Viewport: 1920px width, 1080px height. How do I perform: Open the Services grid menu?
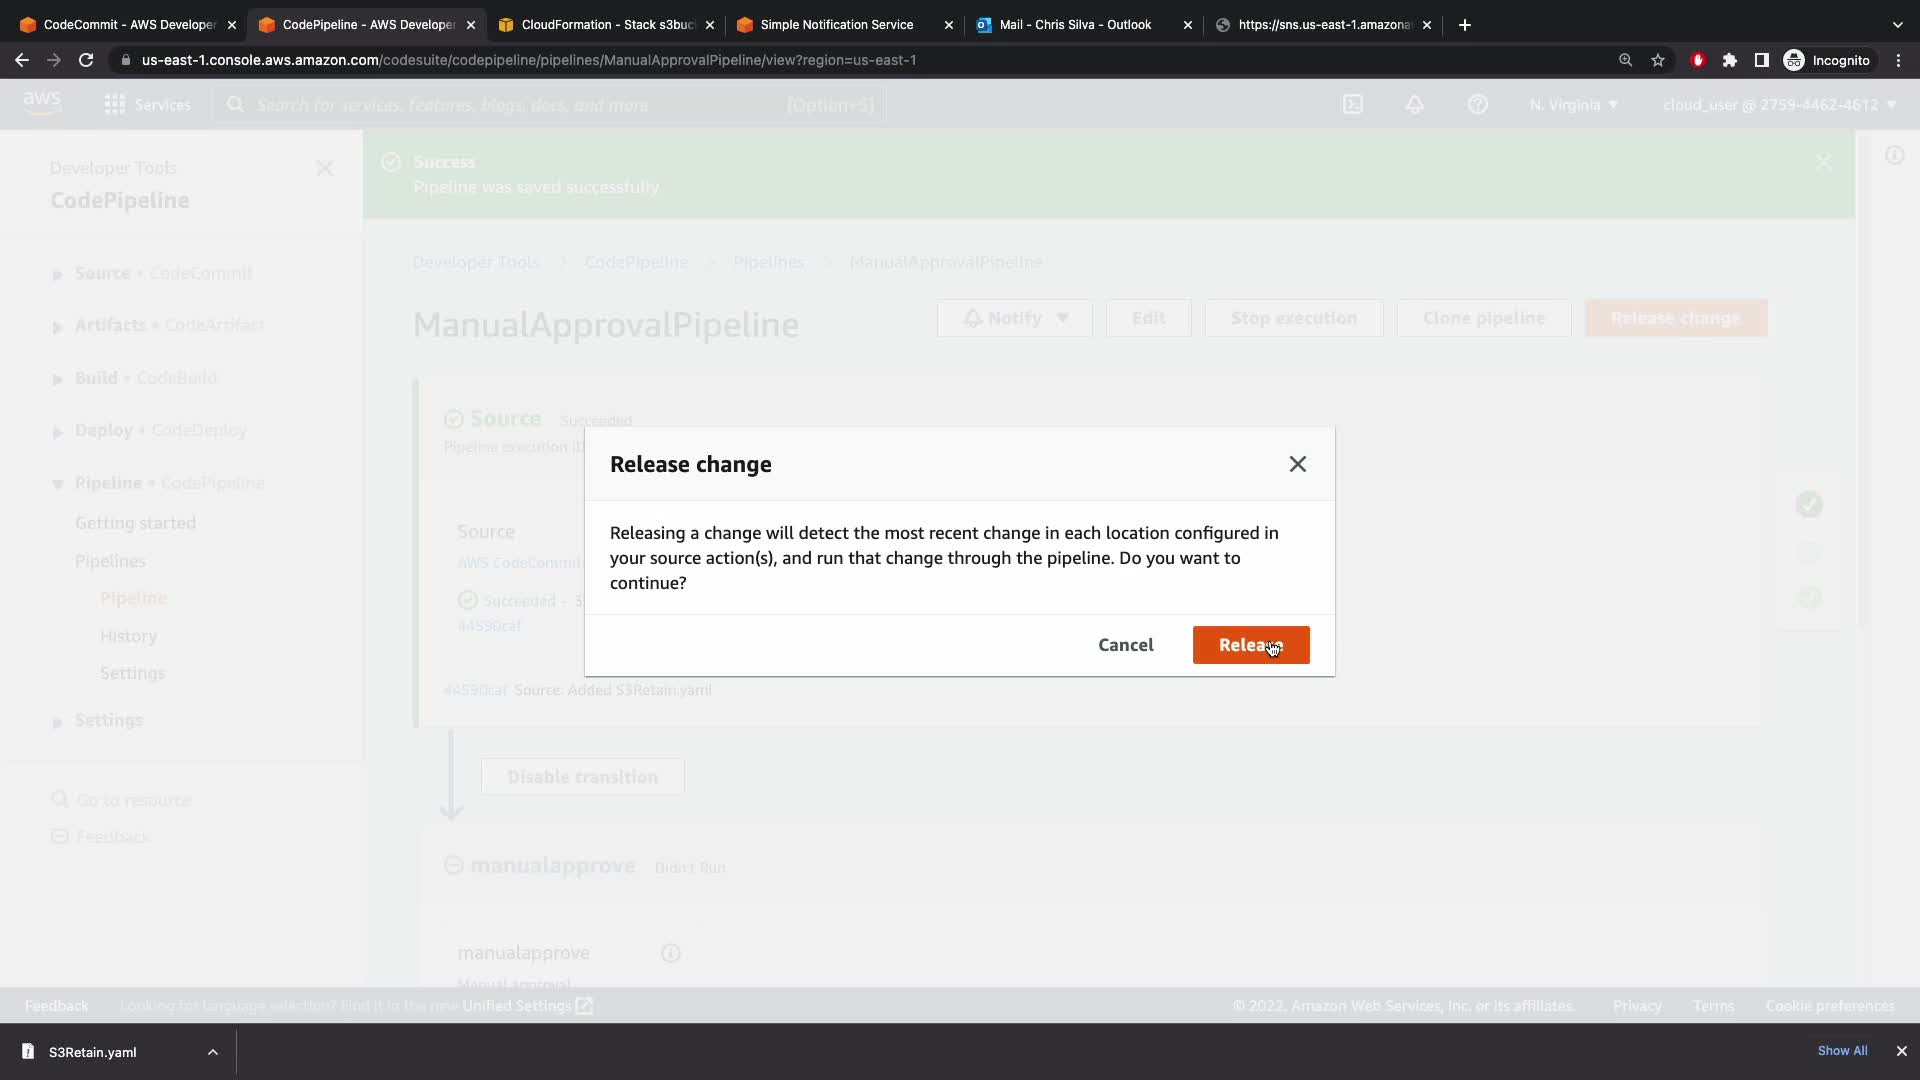(146, 105)
